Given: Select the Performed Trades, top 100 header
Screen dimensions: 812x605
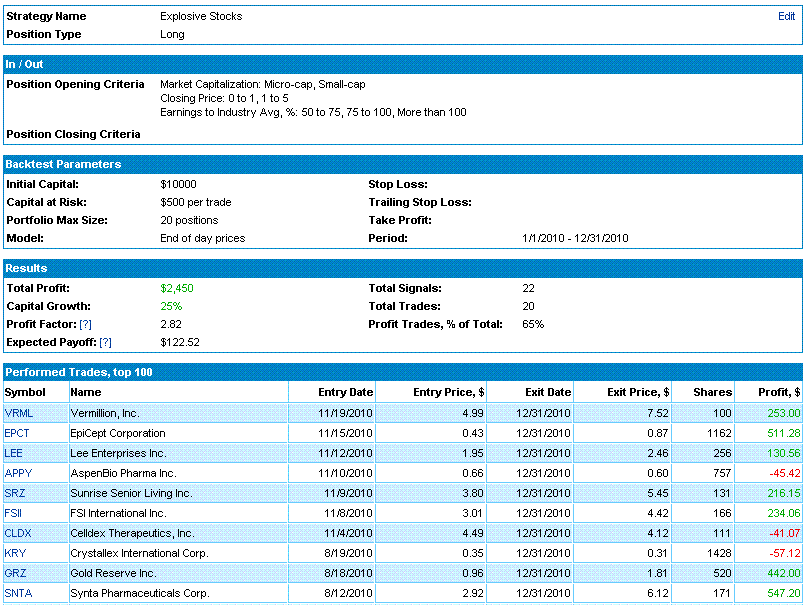Looking at the screenshot, I should (79, 372).
